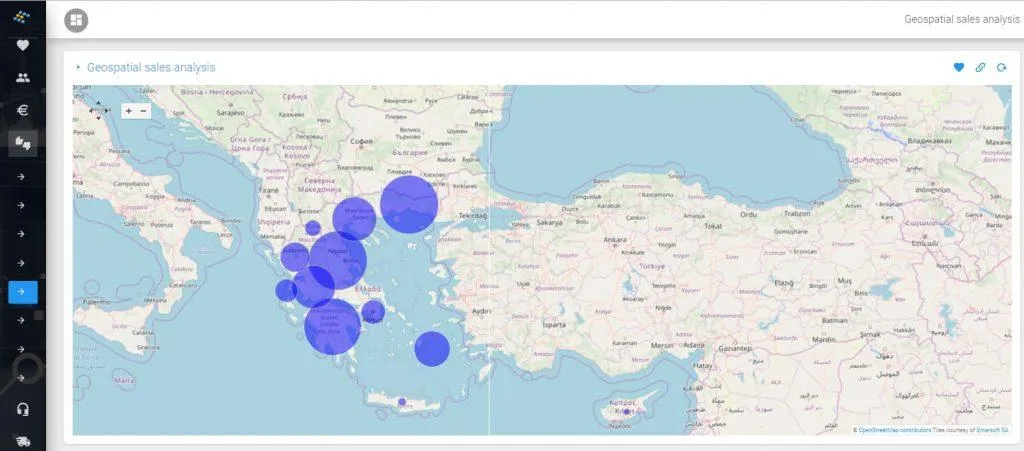Open the delivery truck sidebar icon
Image resolution: width=1024 pixels, height=451 pixels.
click(x=22, y=442)
